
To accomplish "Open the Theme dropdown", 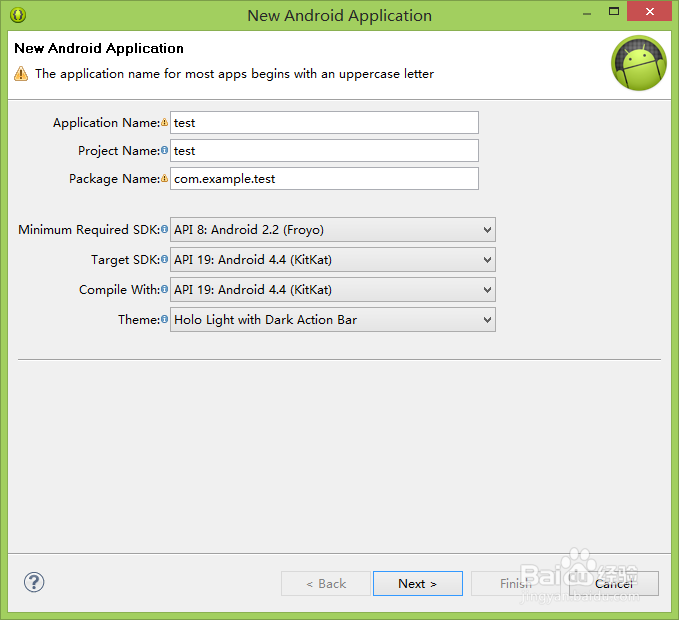I will (333, 320).
